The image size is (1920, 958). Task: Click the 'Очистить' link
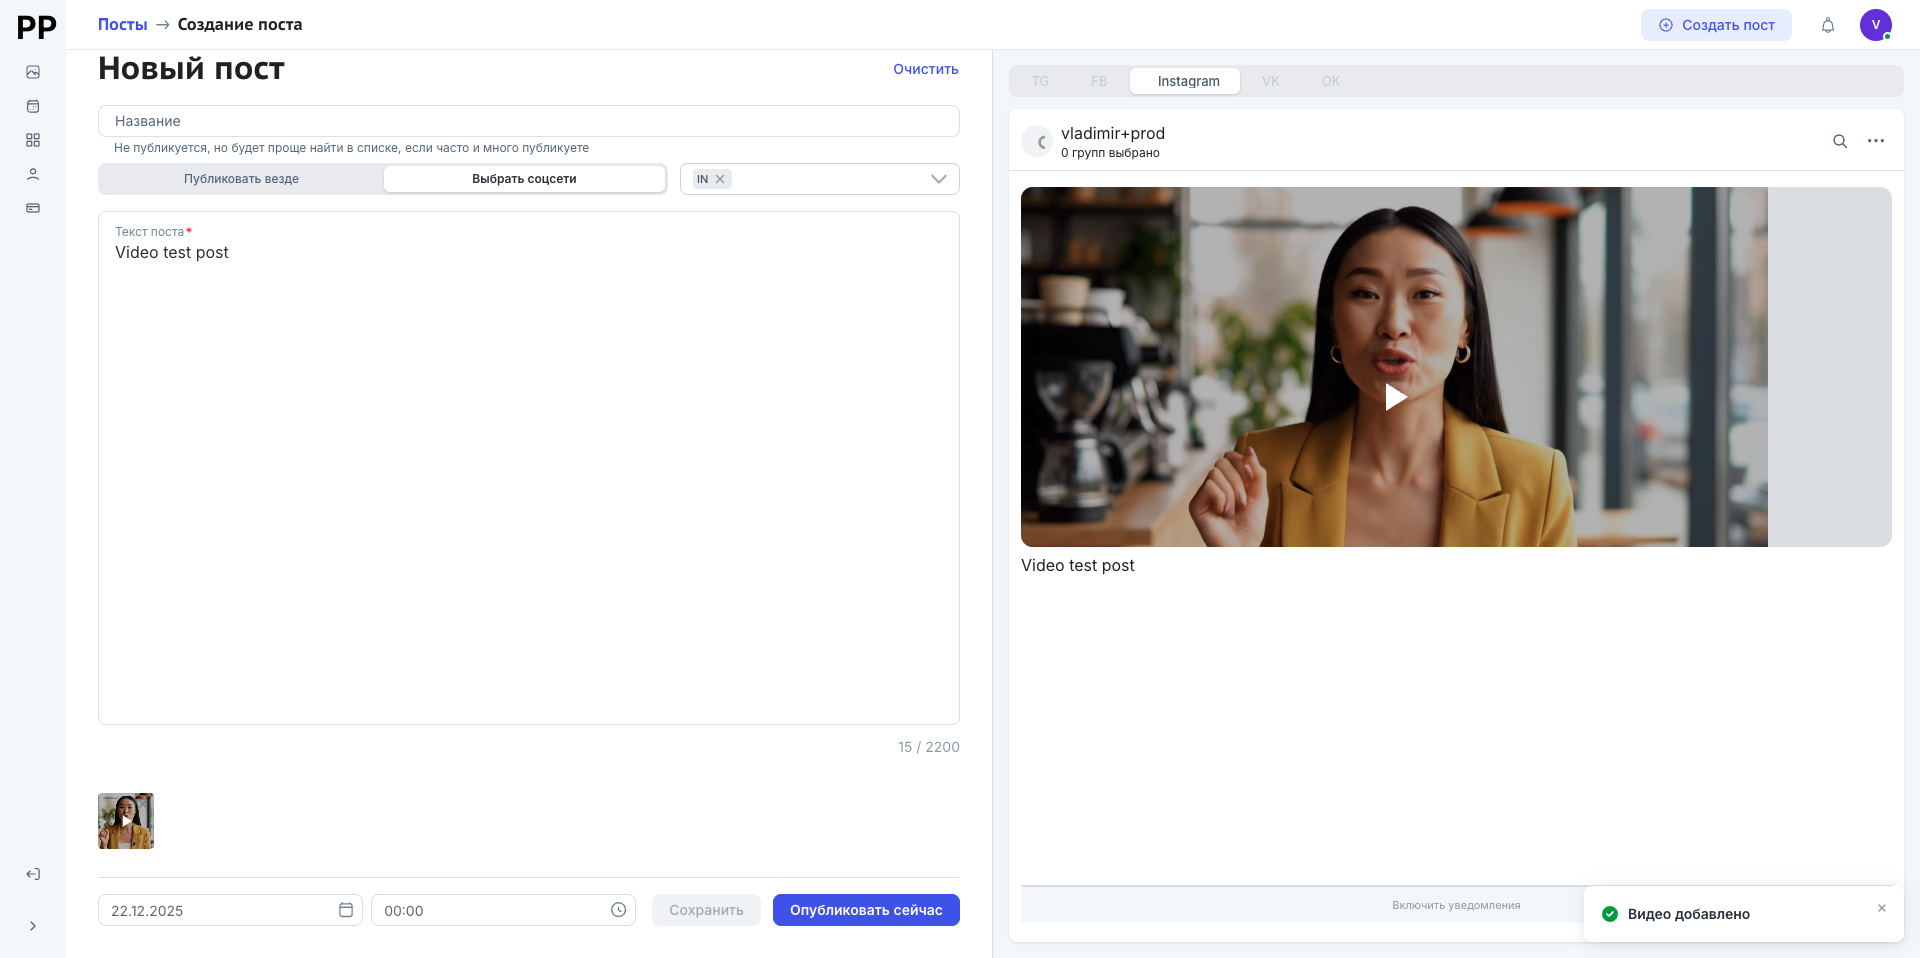(925, 69)
